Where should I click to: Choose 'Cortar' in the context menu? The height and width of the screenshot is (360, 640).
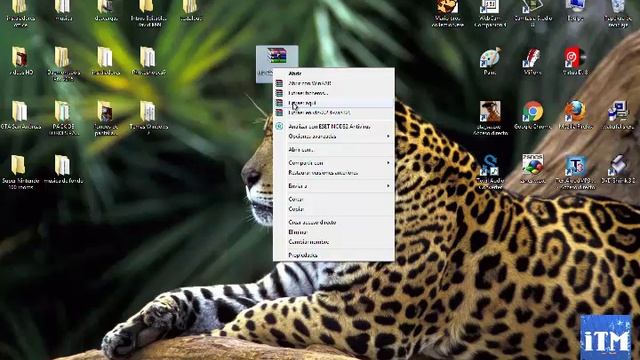coord(333,199)
